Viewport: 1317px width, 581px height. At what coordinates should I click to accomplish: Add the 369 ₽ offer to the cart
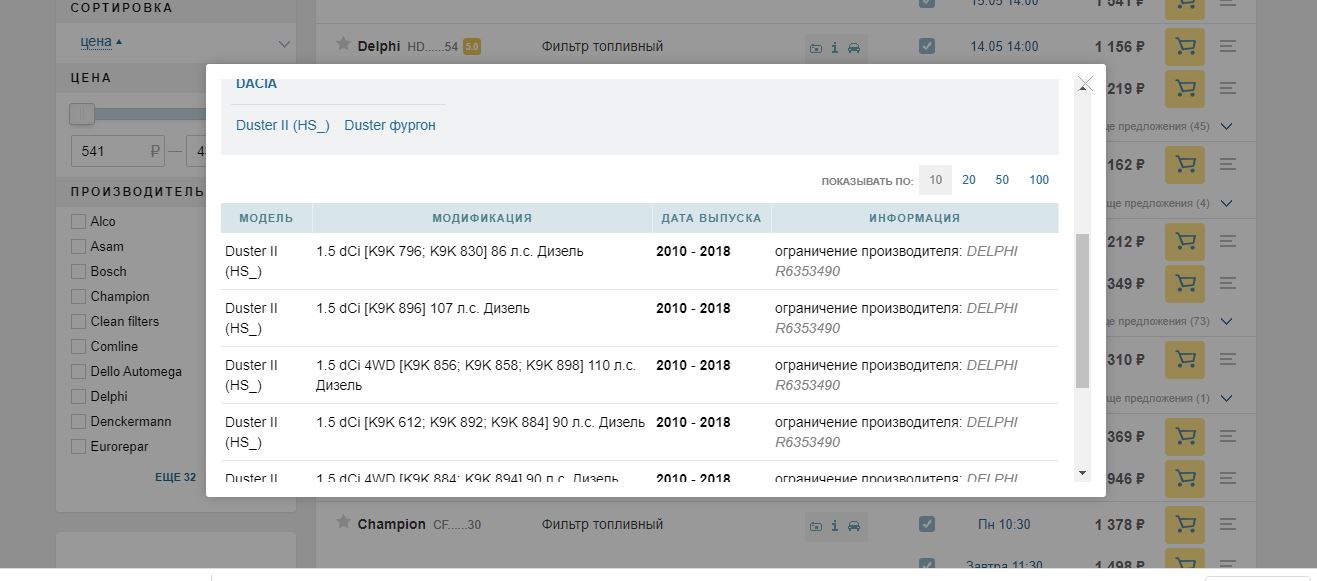pyautogui.click(x=1185, y=436)
